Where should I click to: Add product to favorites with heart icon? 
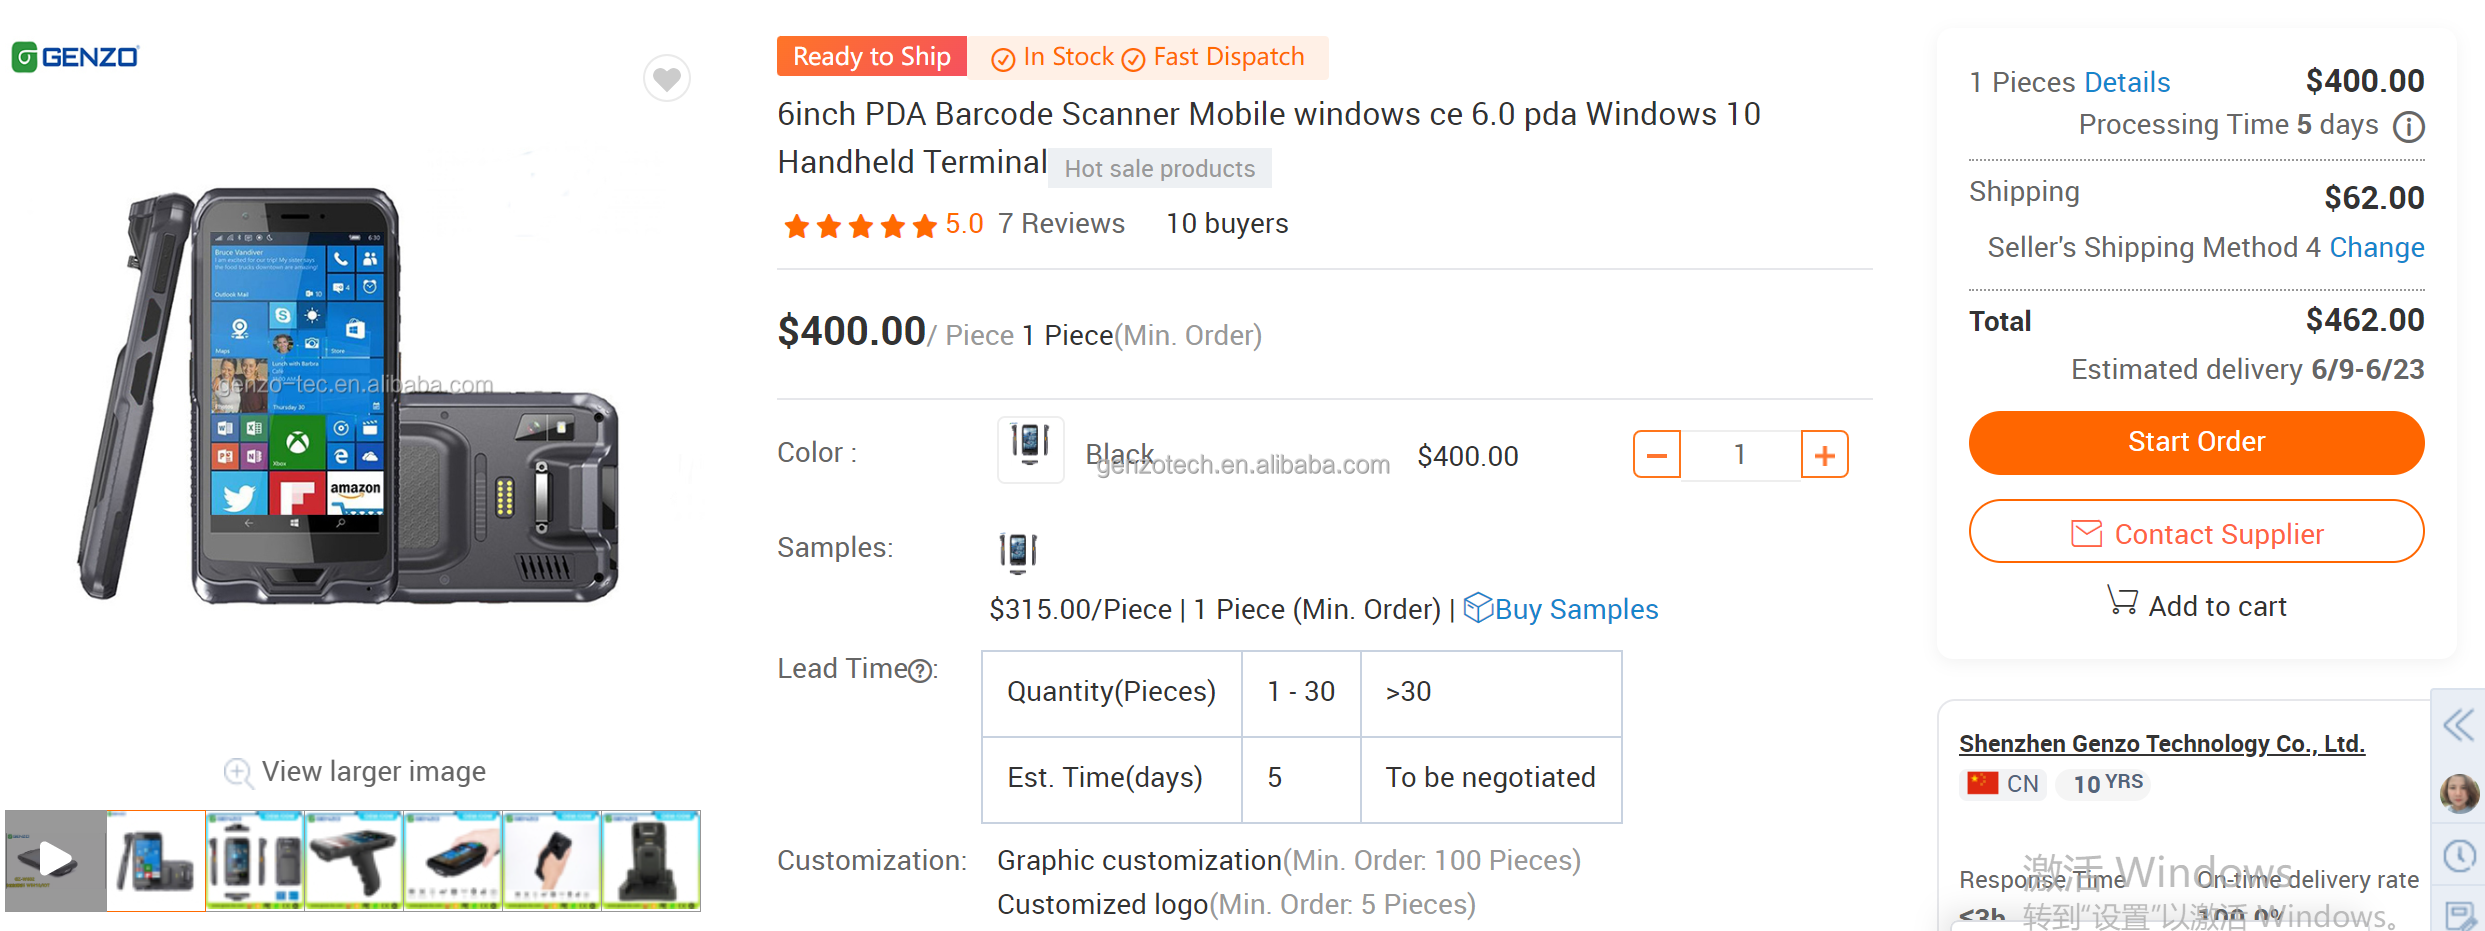667,78
